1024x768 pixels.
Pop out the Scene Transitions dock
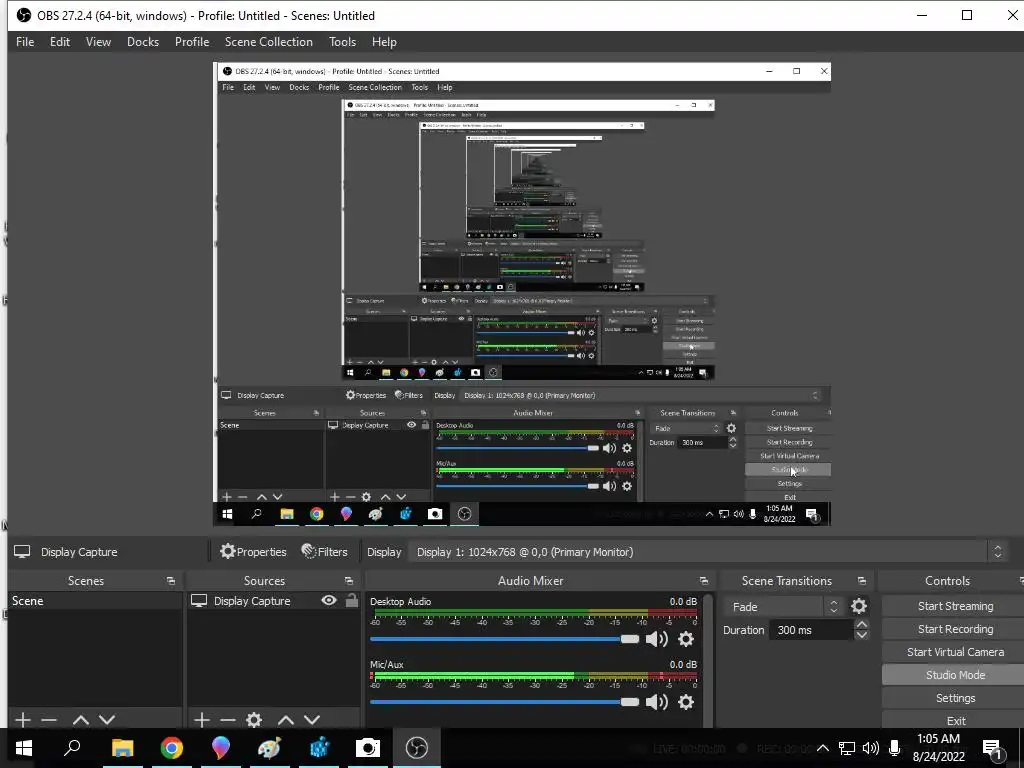[x=861, y=581]
